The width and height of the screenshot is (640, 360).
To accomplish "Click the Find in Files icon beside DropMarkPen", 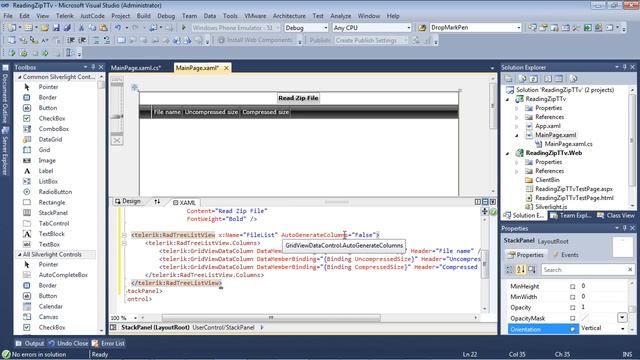I will 422,28.
